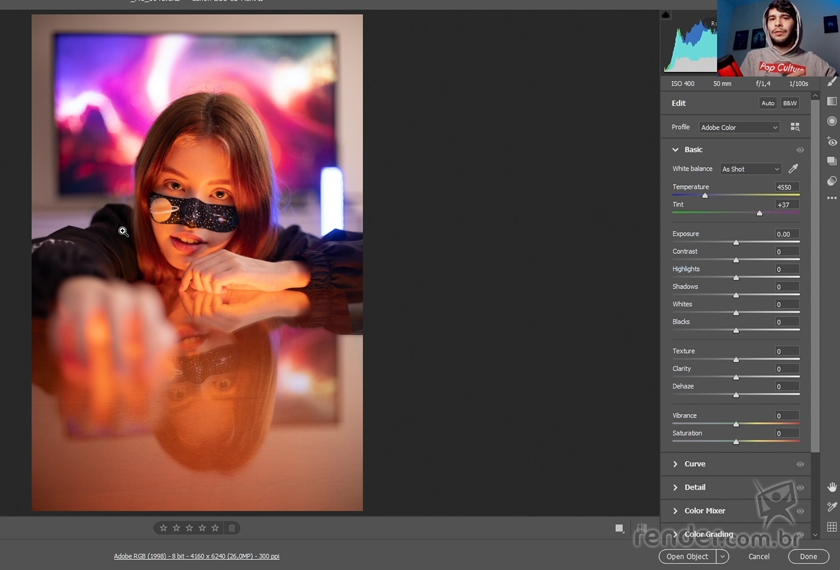Toggle Basic panel visibility eye
Viewport: 840px width, 570px height.
point(800,150)
